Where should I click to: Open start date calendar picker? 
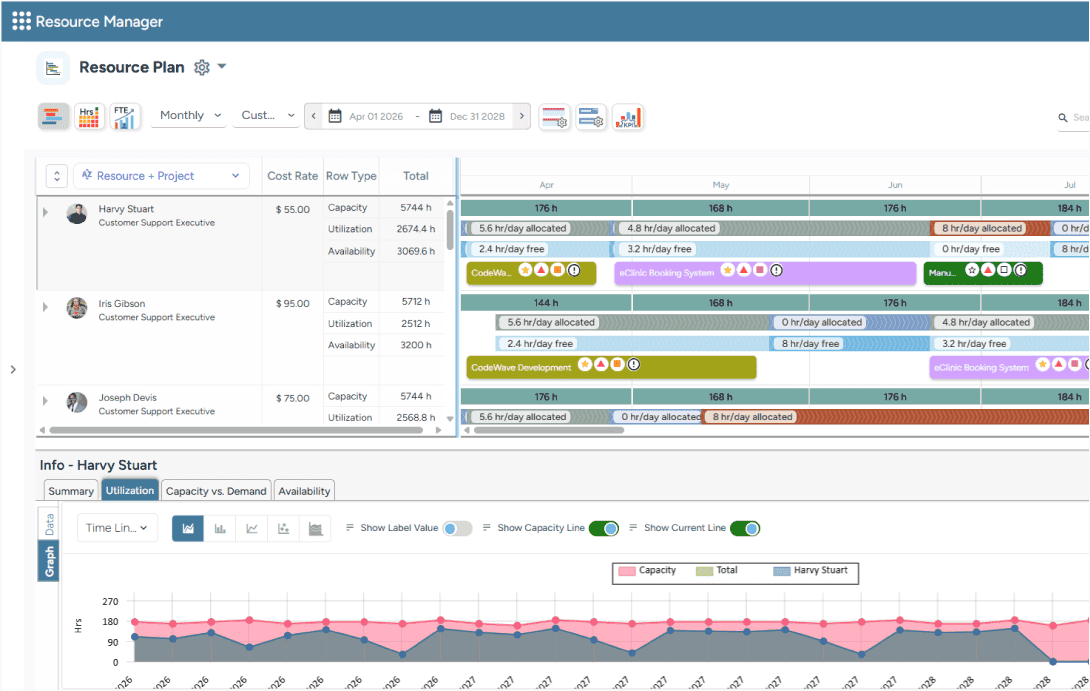(335, 116)
